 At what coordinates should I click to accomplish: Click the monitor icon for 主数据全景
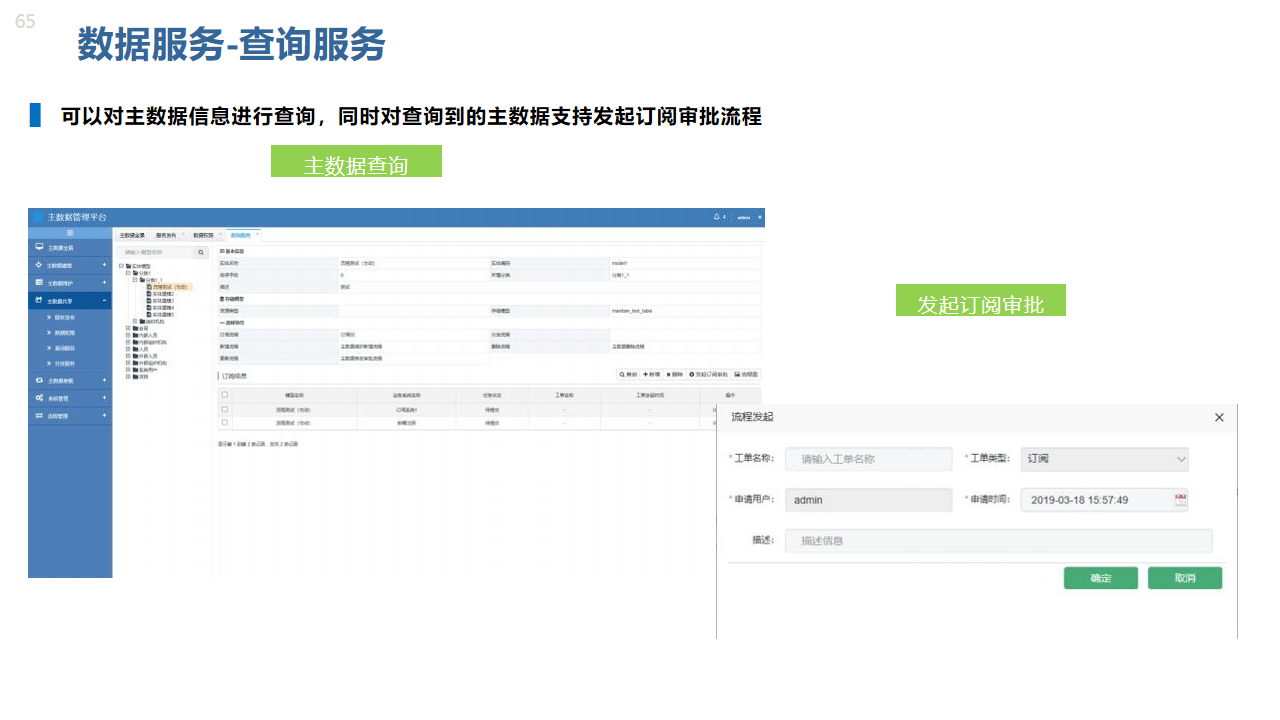(x=39, y=247)
